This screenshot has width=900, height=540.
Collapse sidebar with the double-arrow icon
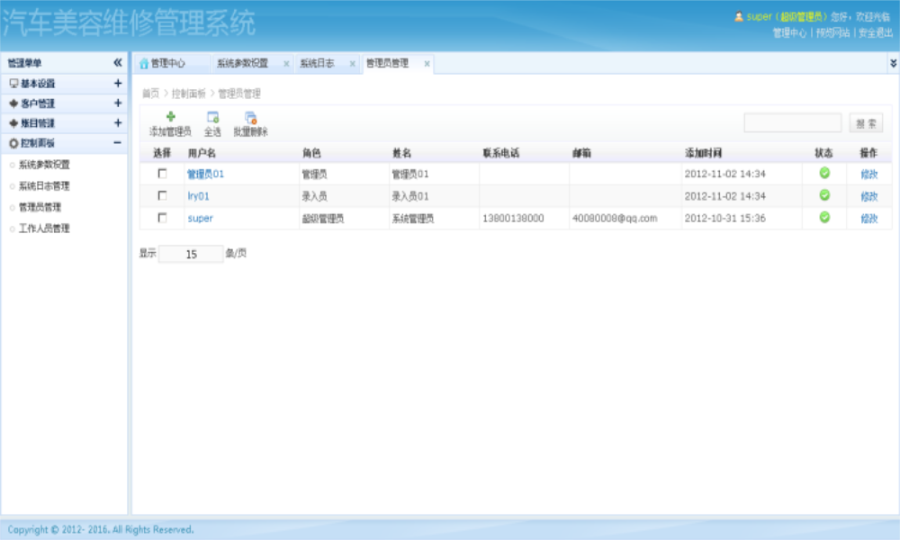click(117, 63)
